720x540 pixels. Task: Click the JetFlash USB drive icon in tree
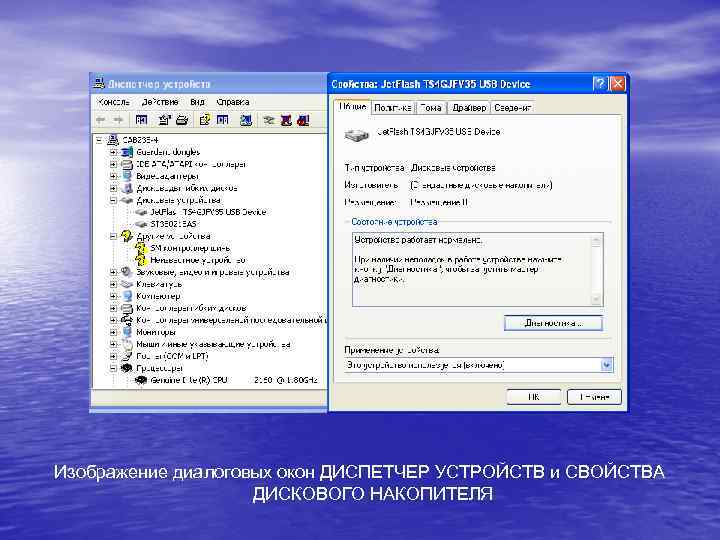click(x=141, y=212)
